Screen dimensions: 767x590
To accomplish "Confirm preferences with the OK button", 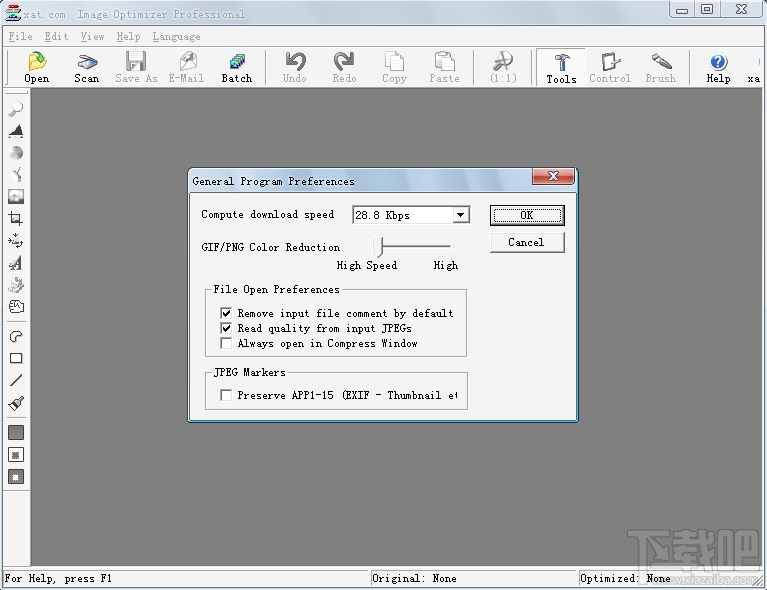I will click(527, 215).
